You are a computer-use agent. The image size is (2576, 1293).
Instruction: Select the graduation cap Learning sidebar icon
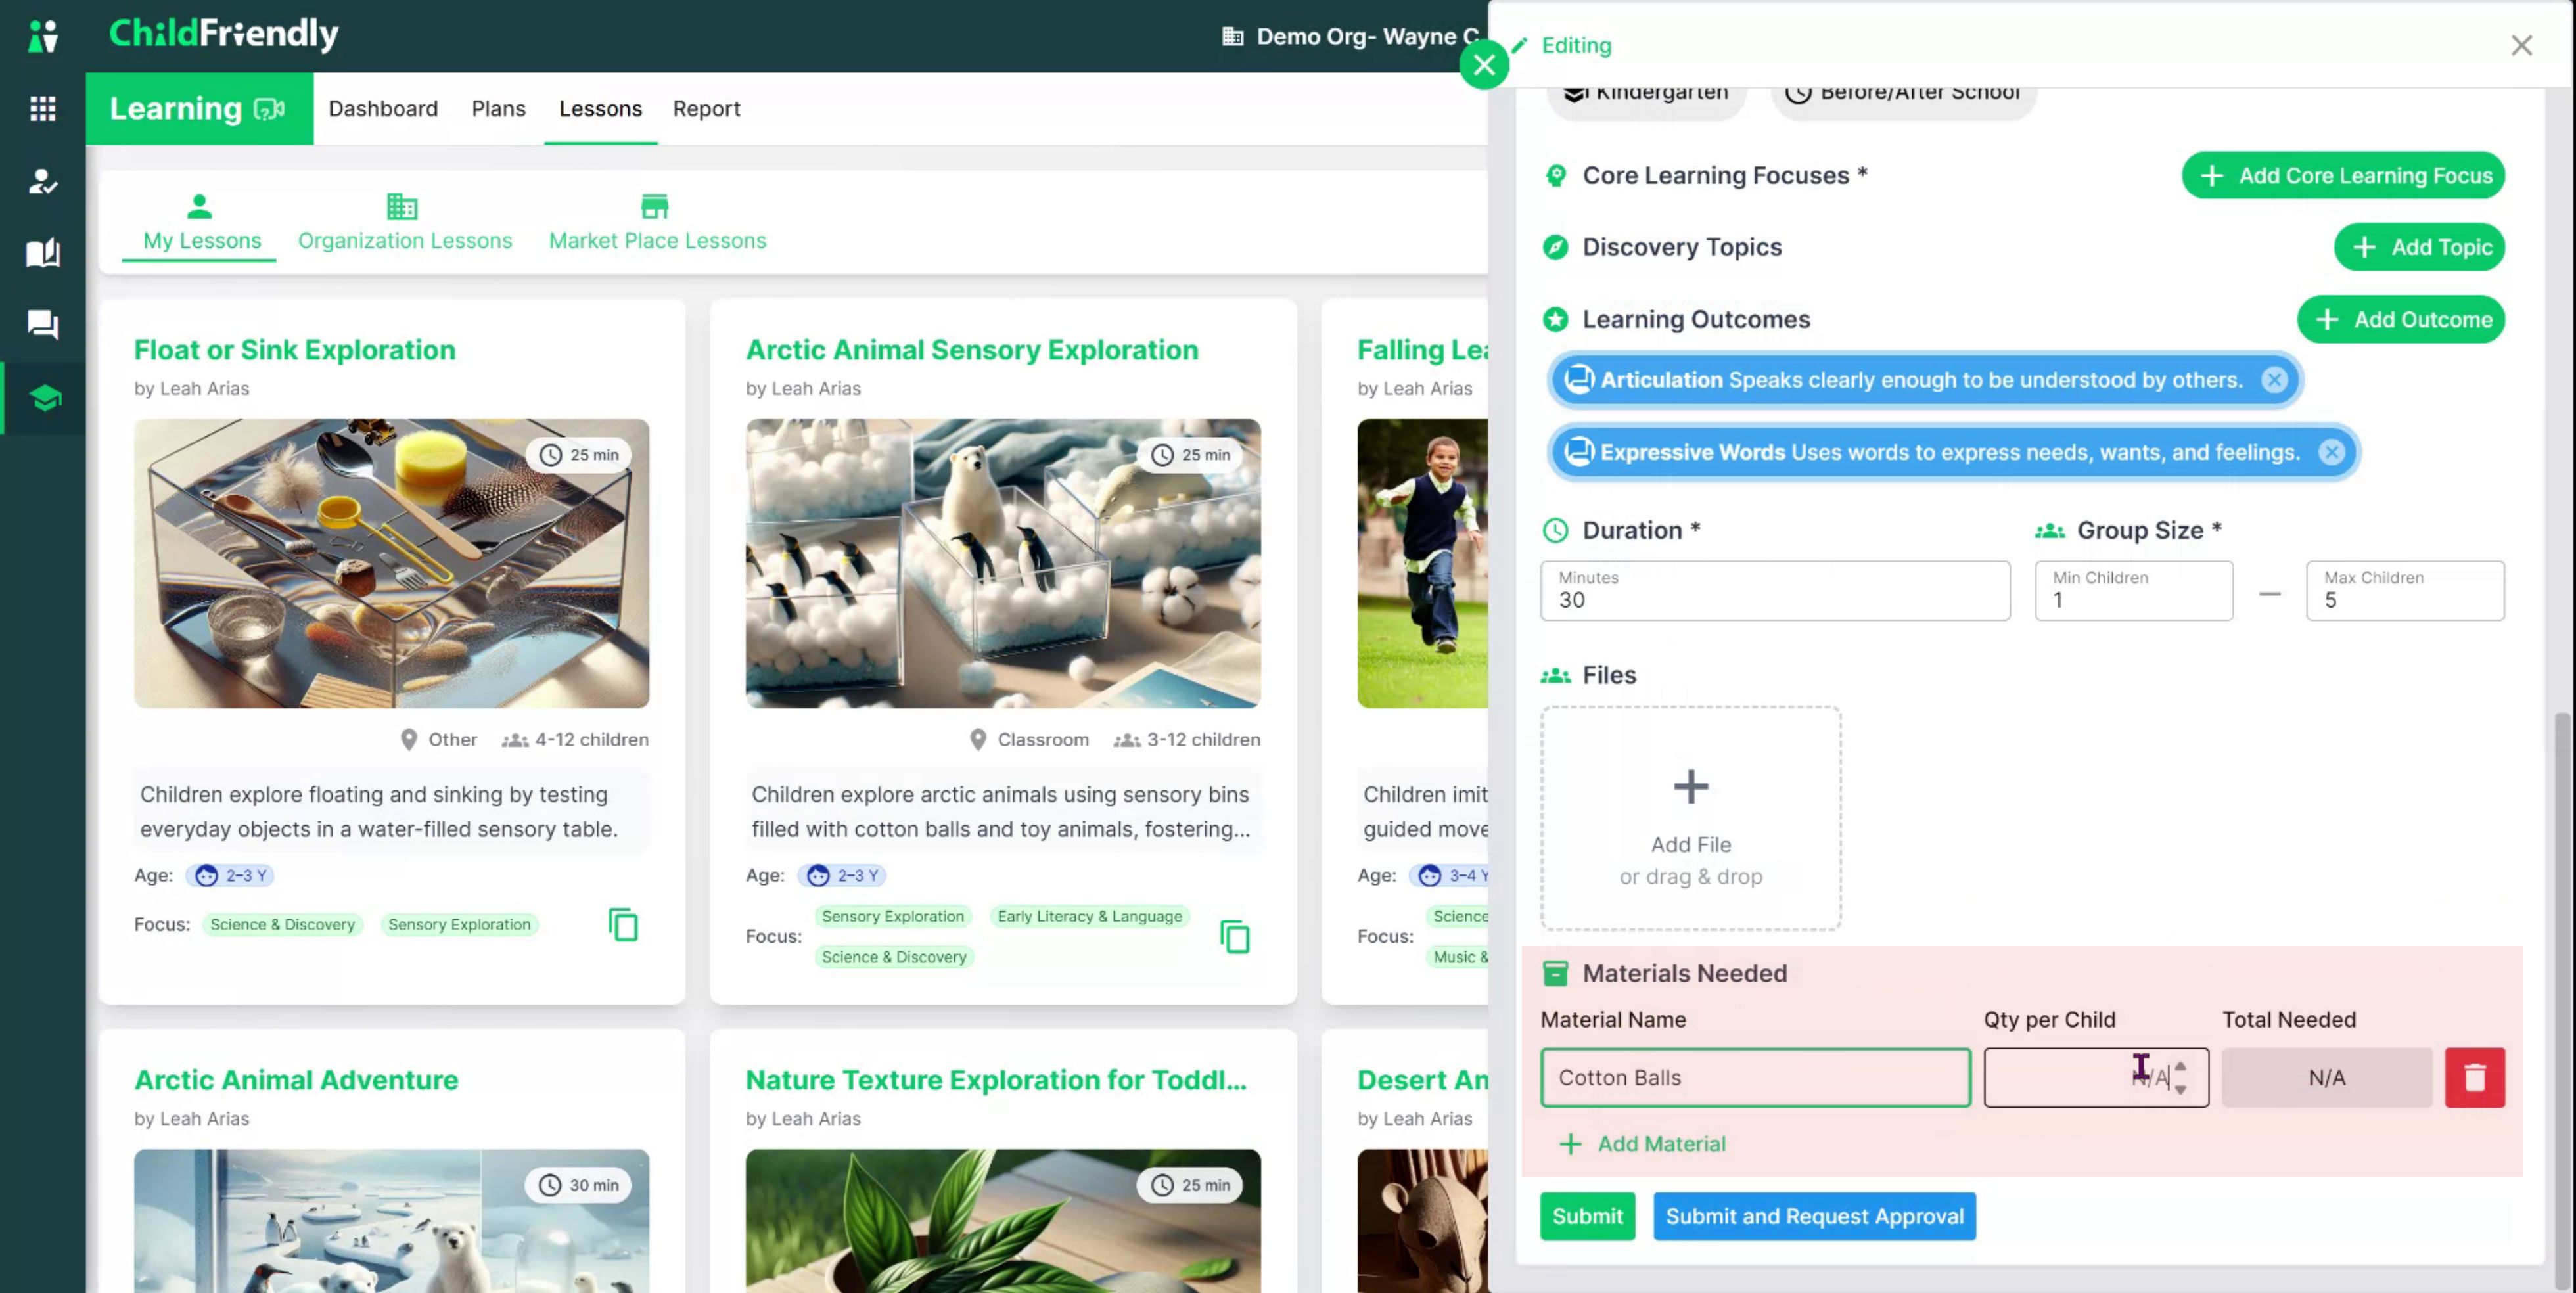(44, 398)
